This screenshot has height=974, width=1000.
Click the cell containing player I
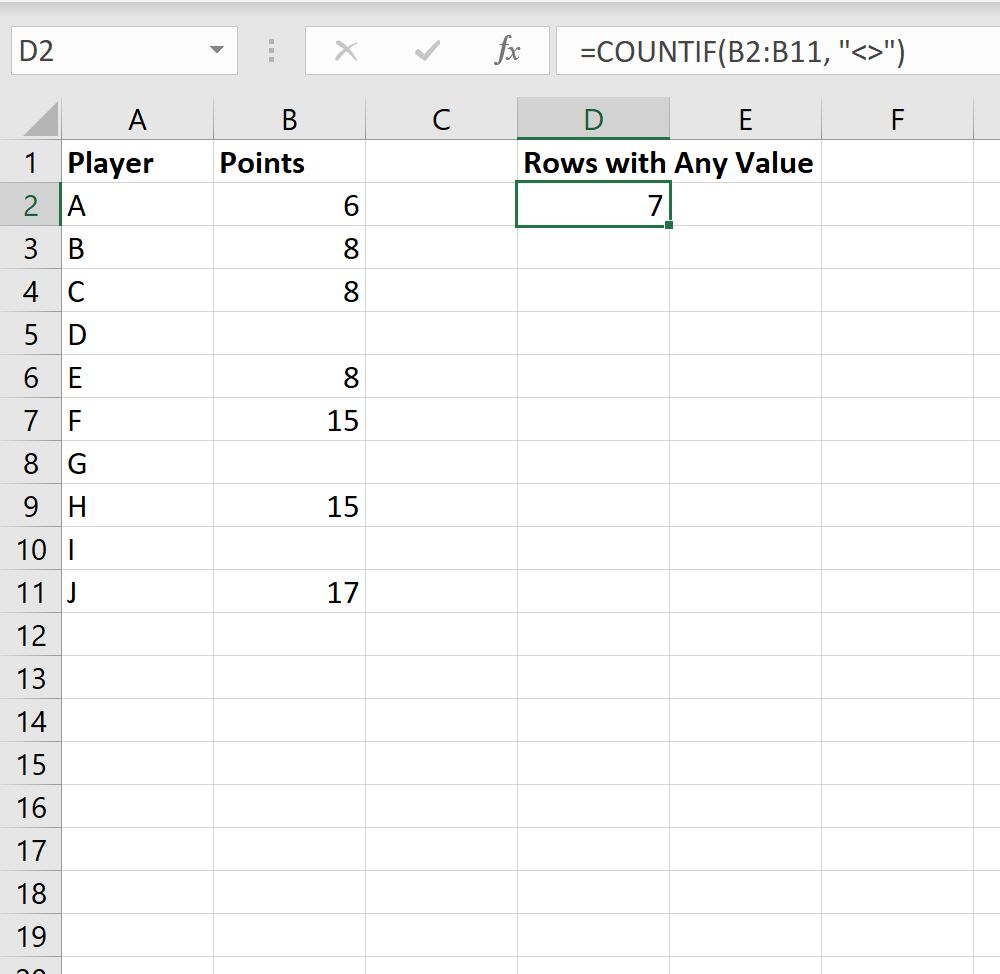(x=137, y=549)
